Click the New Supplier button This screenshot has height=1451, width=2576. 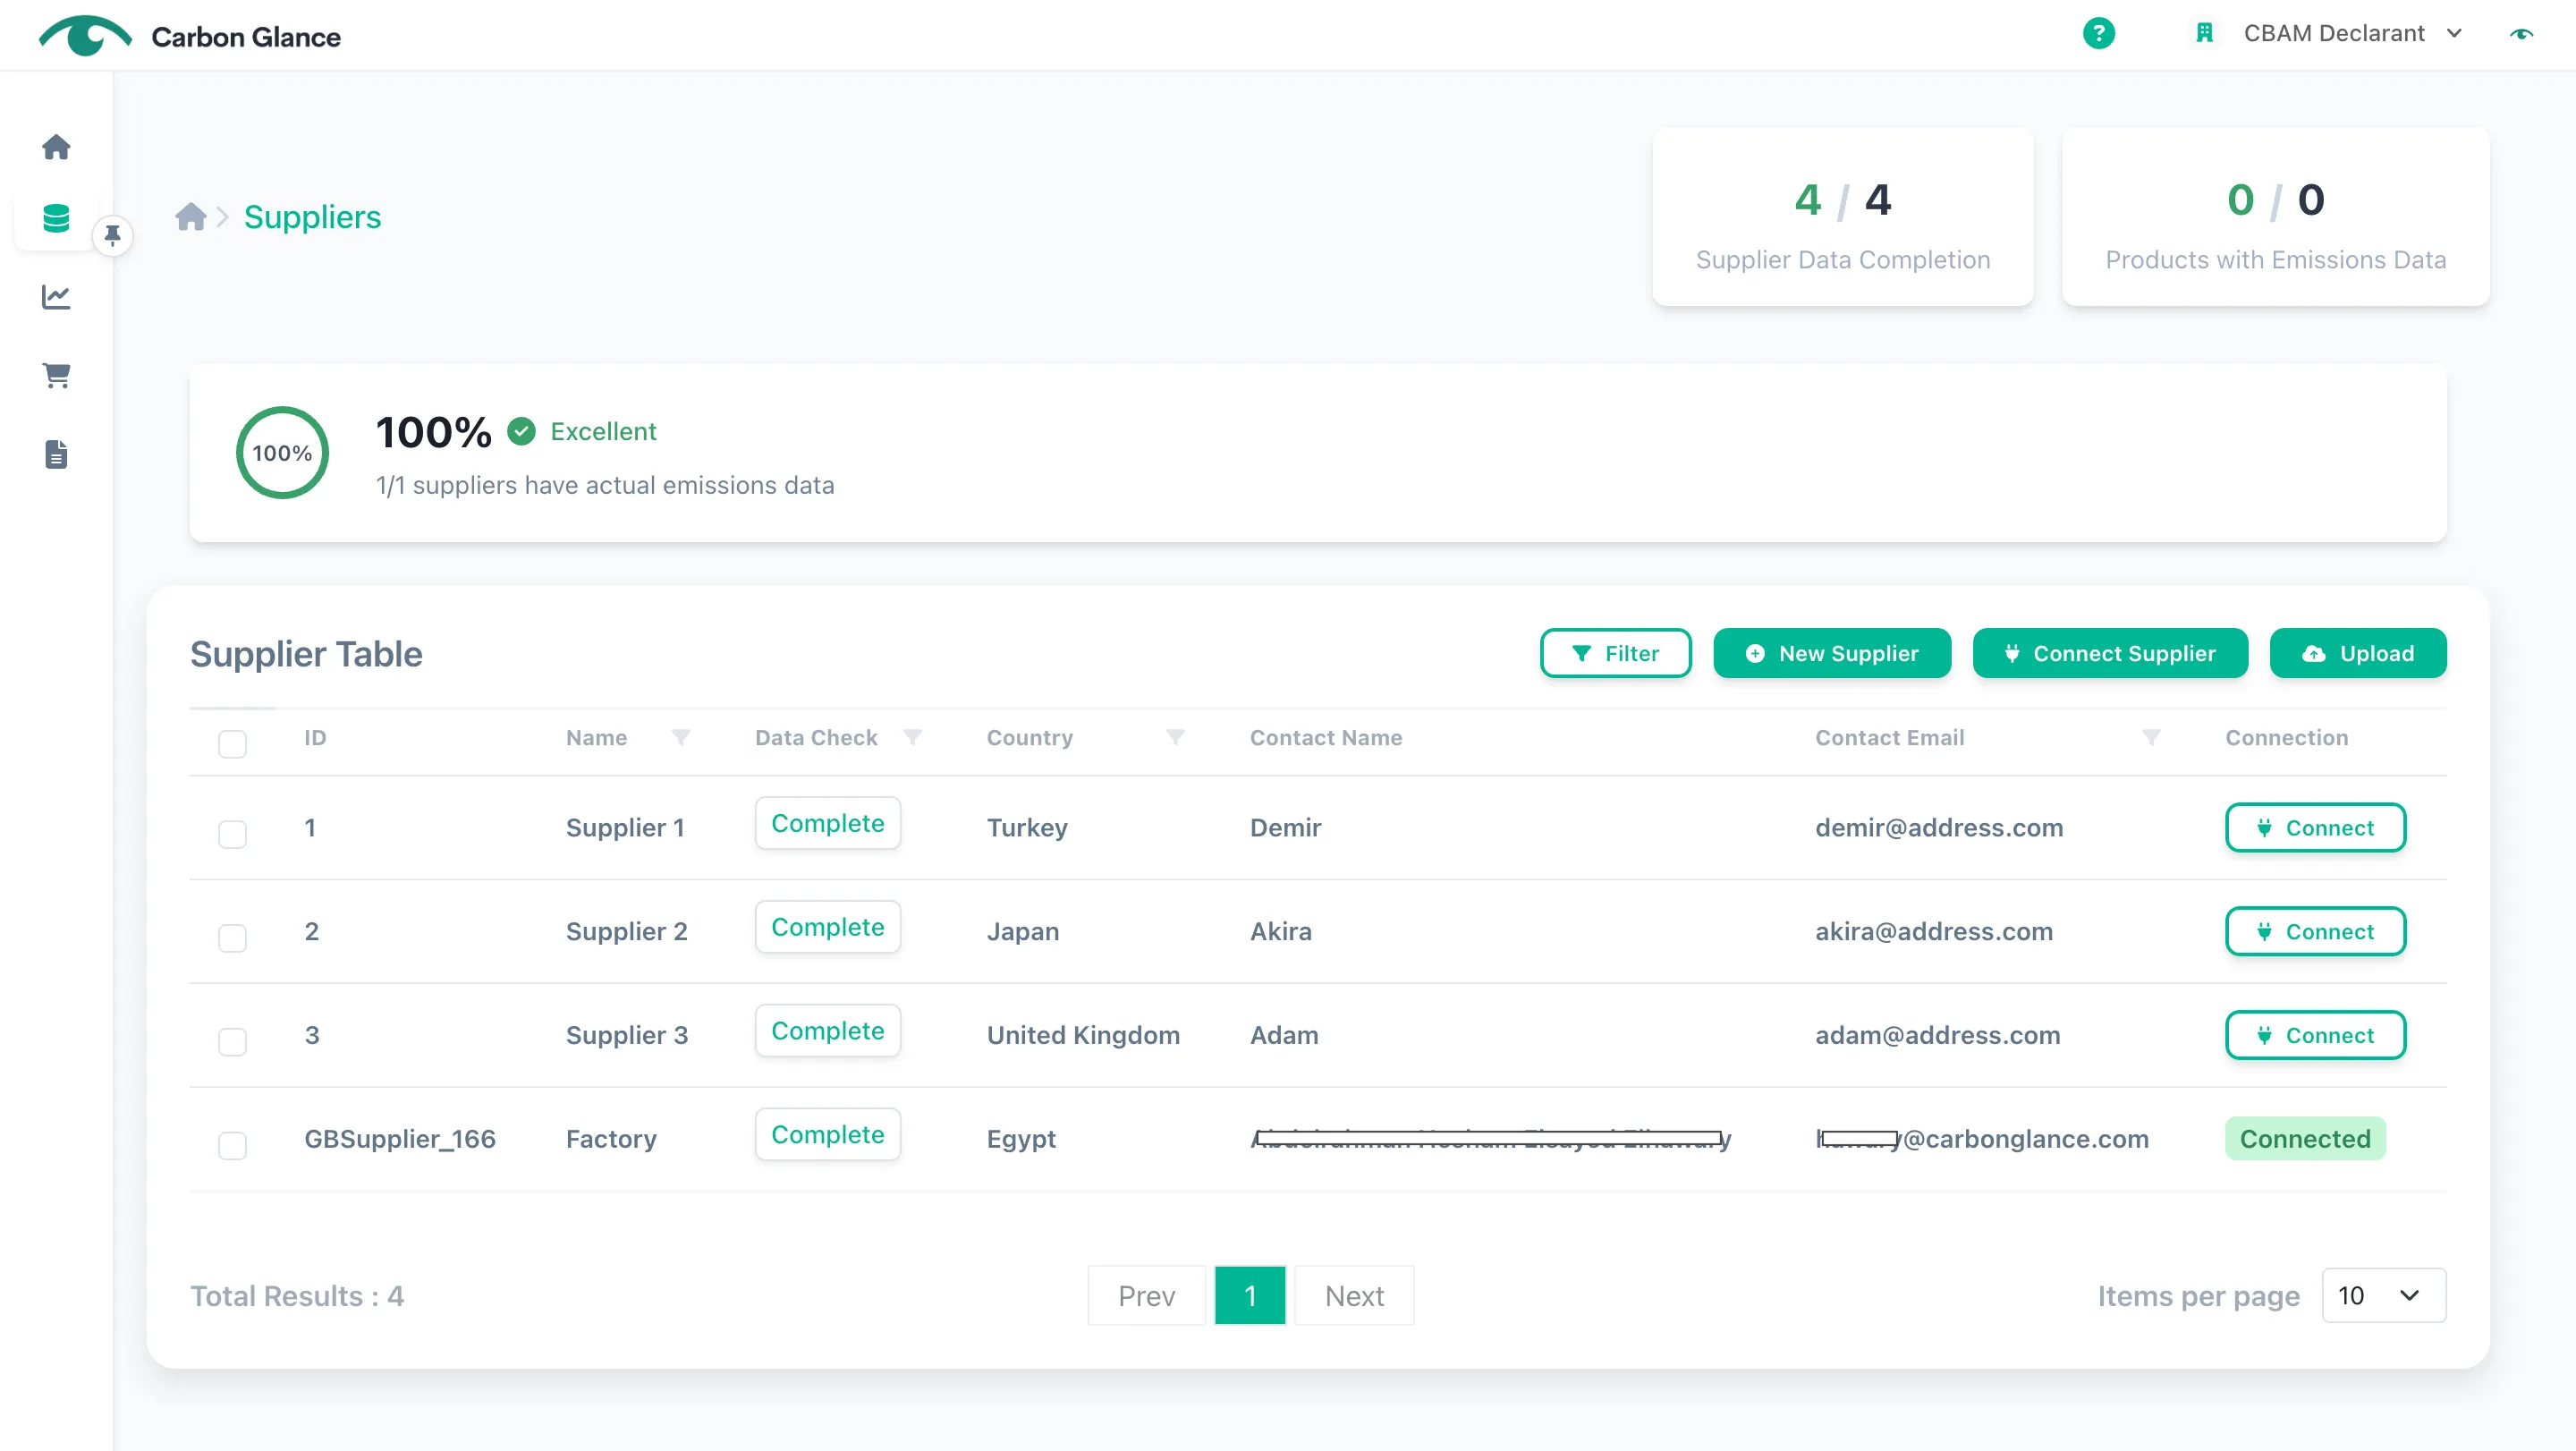click(x=1831, y=653)
